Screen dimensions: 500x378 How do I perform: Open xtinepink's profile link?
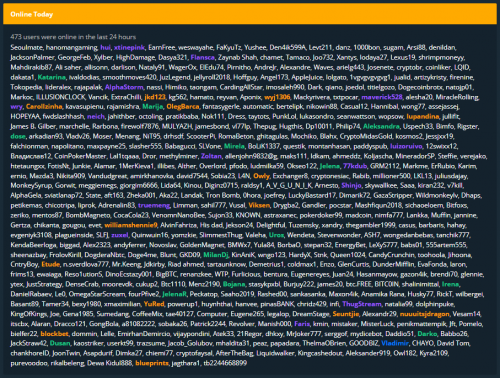129,47
